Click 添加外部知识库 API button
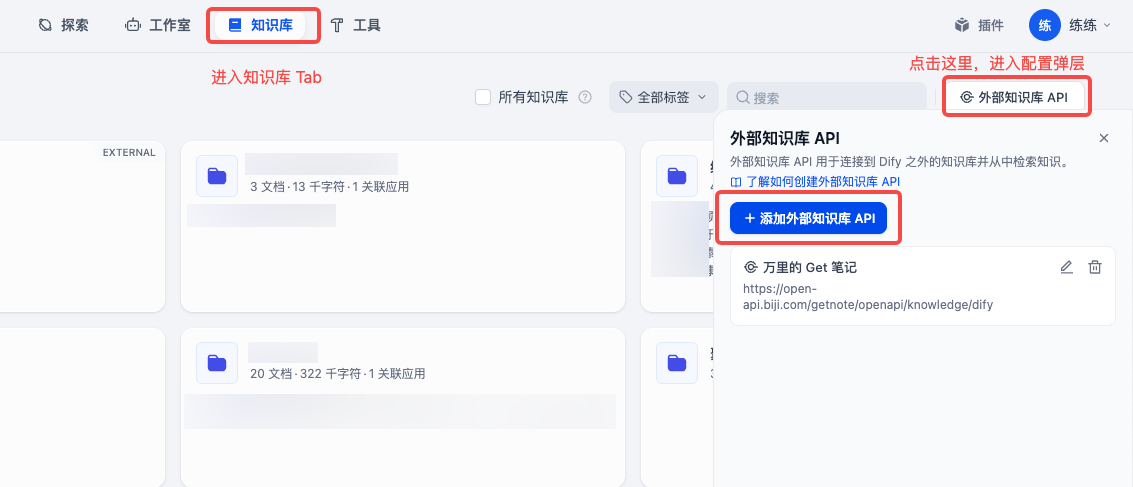This screenshot has height=487, width=1133. 808,218
